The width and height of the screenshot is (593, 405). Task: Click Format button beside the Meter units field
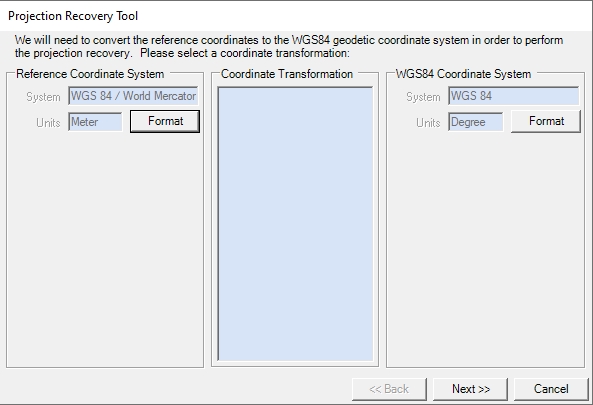pyautogui.click(x=165, y=121)
